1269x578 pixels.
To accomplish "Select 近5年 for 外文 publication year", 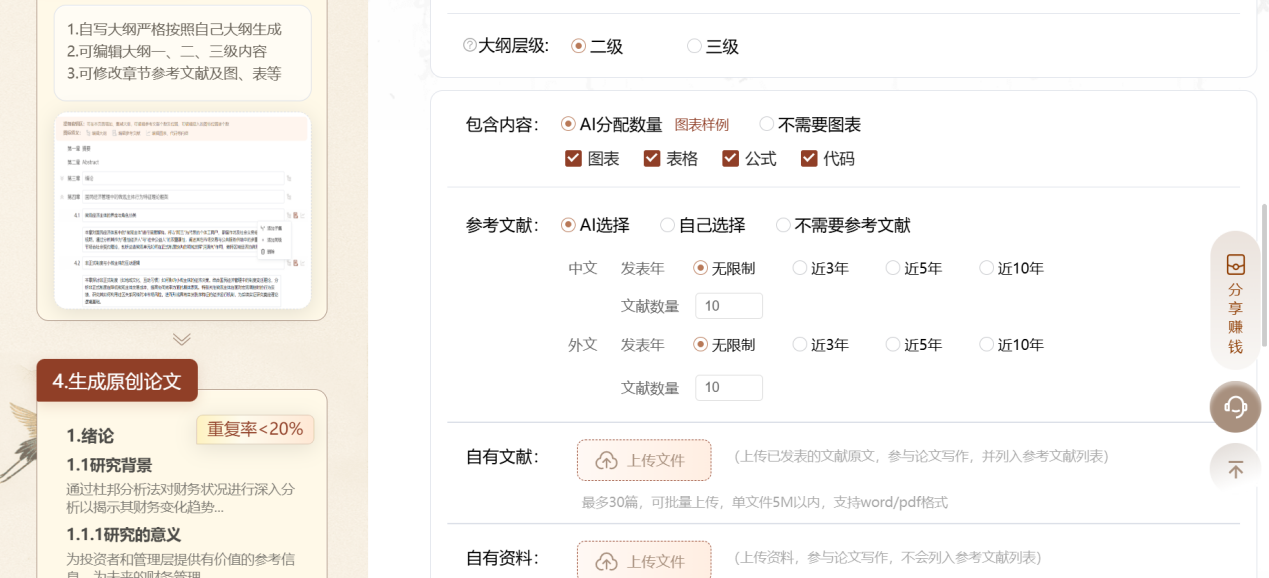I will click(x=892, y=344).
